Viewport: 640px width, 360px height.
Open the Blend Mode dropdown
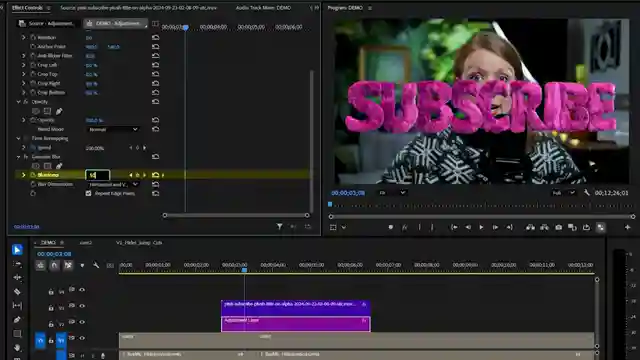113,129
